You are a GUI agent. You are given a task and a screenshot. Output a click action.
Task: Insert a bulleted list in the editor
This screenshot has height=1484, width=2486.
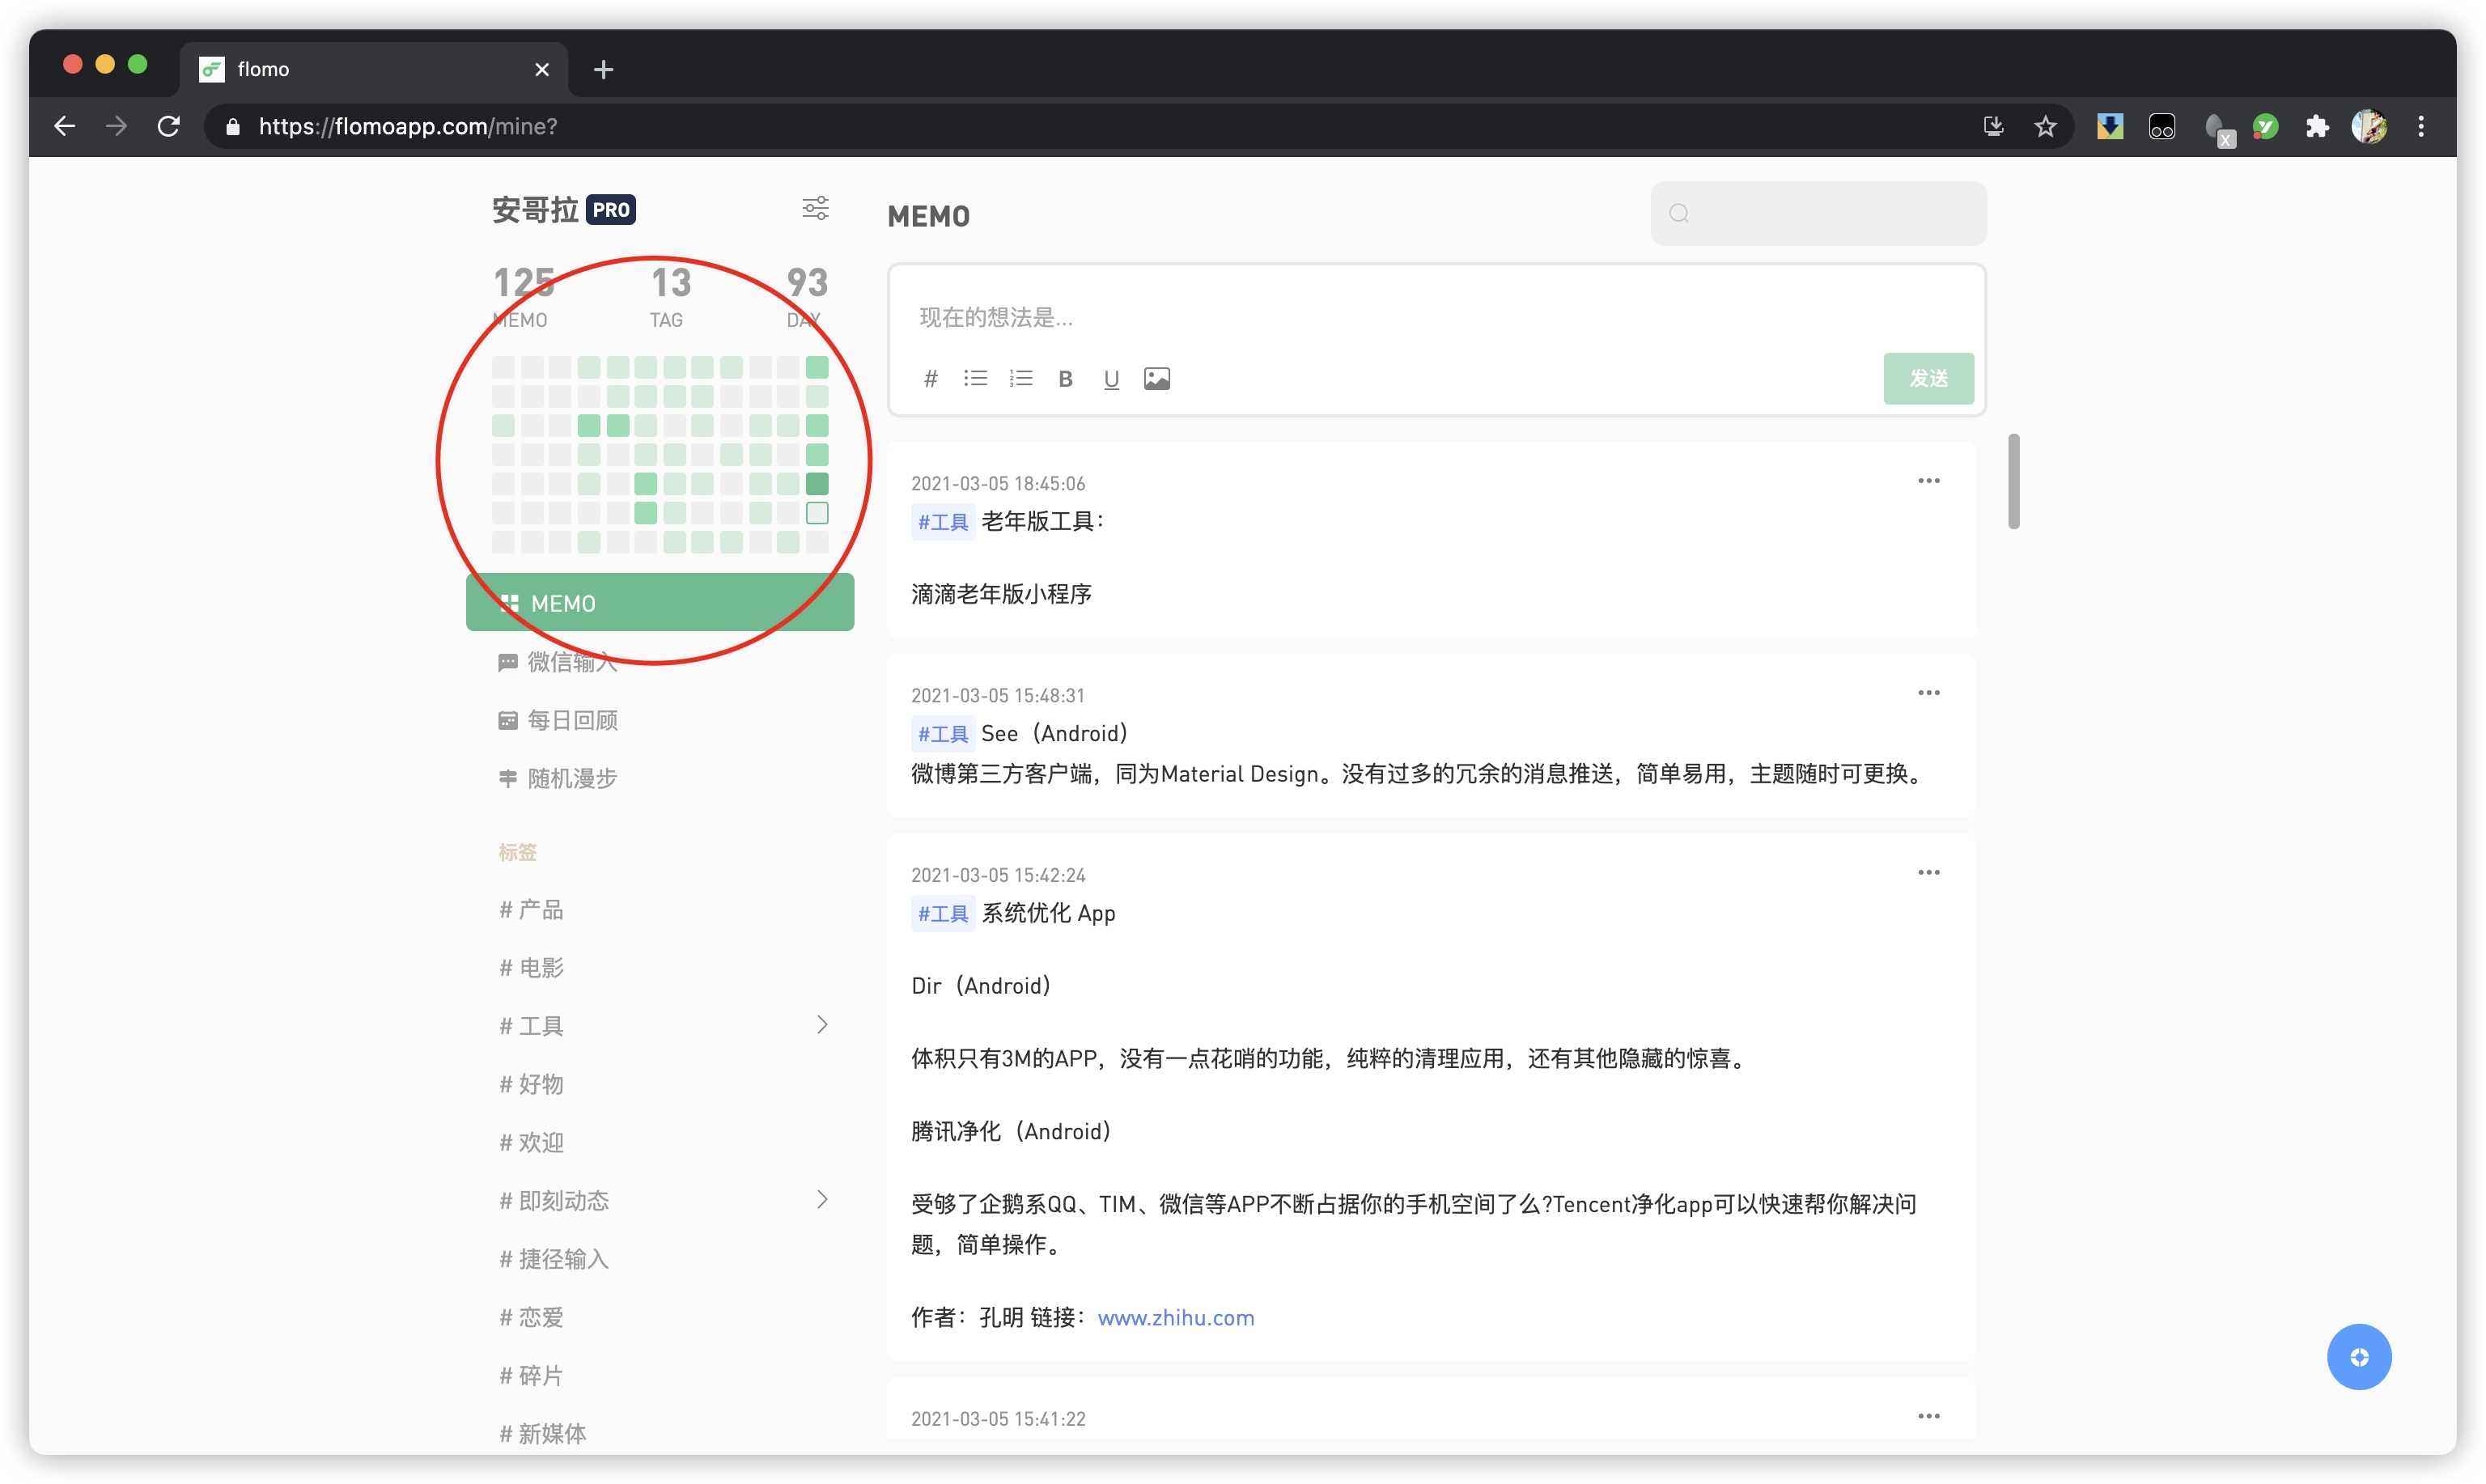click(975, 378)
